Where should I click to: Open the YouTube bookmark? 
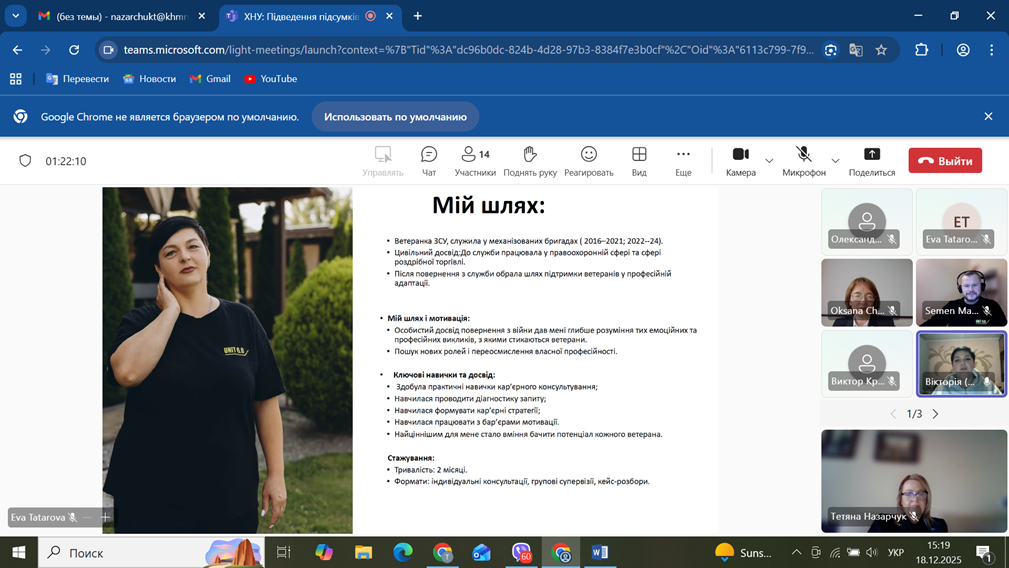270,79
